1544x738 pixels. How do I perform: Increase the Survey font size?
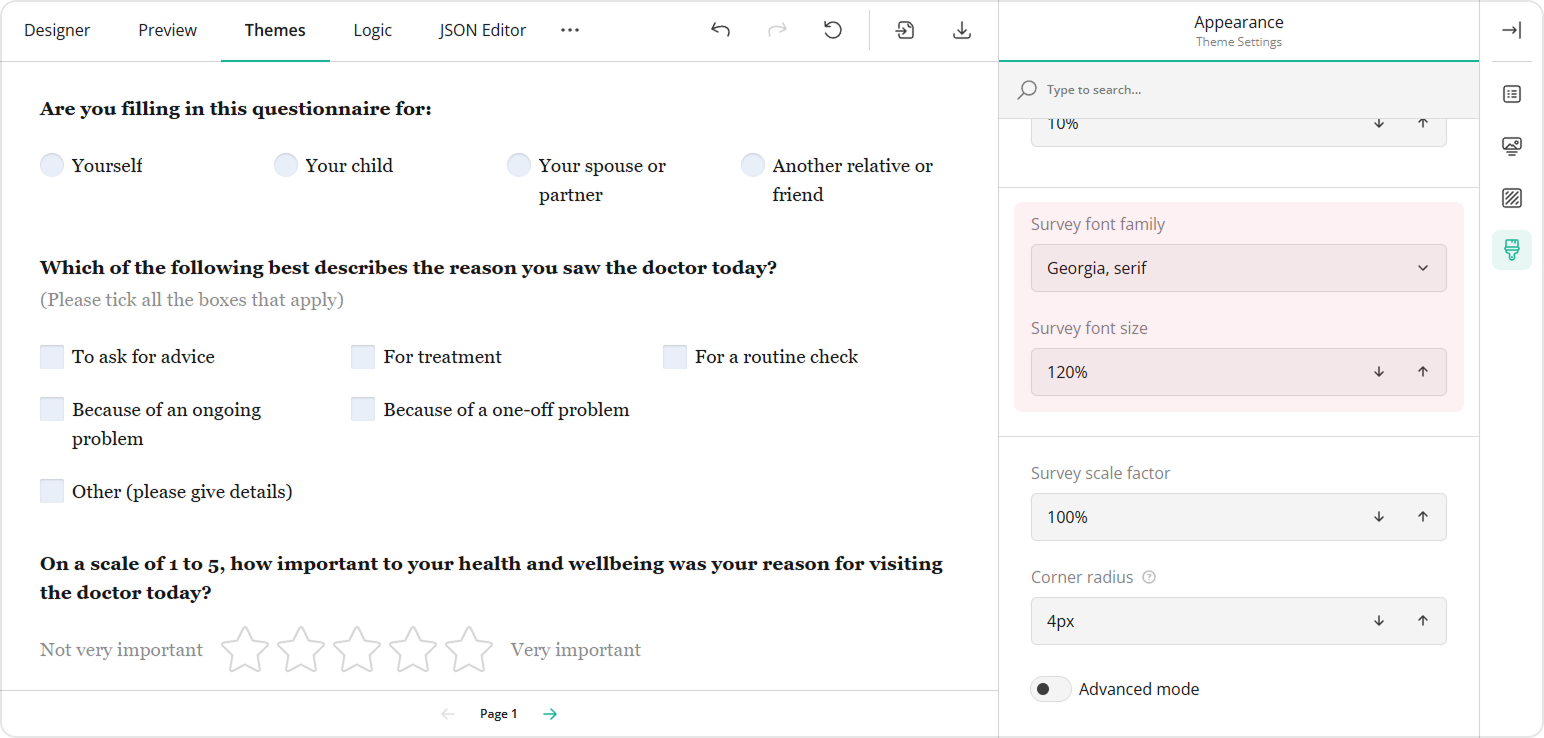(1422, 371)
